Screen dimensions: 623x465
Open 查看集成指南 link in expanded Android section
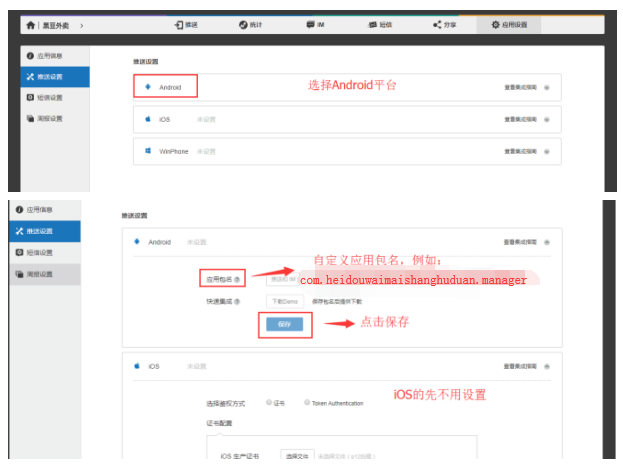pos(520,242)
